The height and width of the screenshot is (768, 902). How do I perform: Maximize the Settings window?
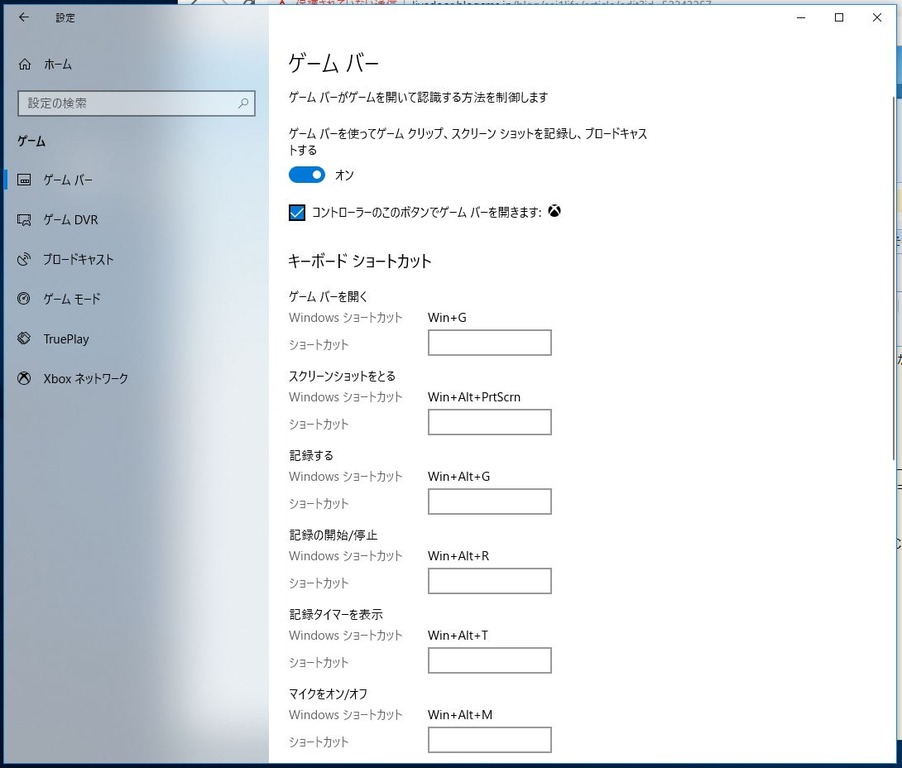point(839,17)
